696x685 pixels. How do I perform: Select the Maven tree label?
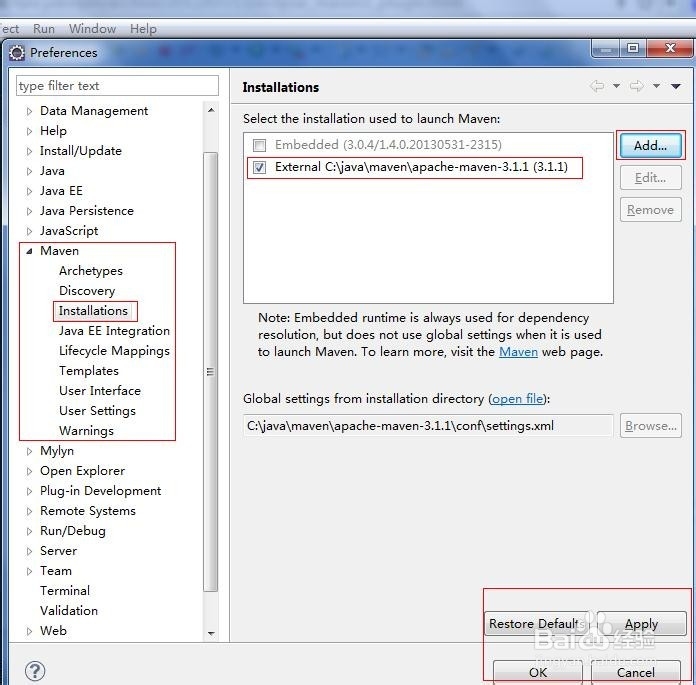(x=59, y=251)
